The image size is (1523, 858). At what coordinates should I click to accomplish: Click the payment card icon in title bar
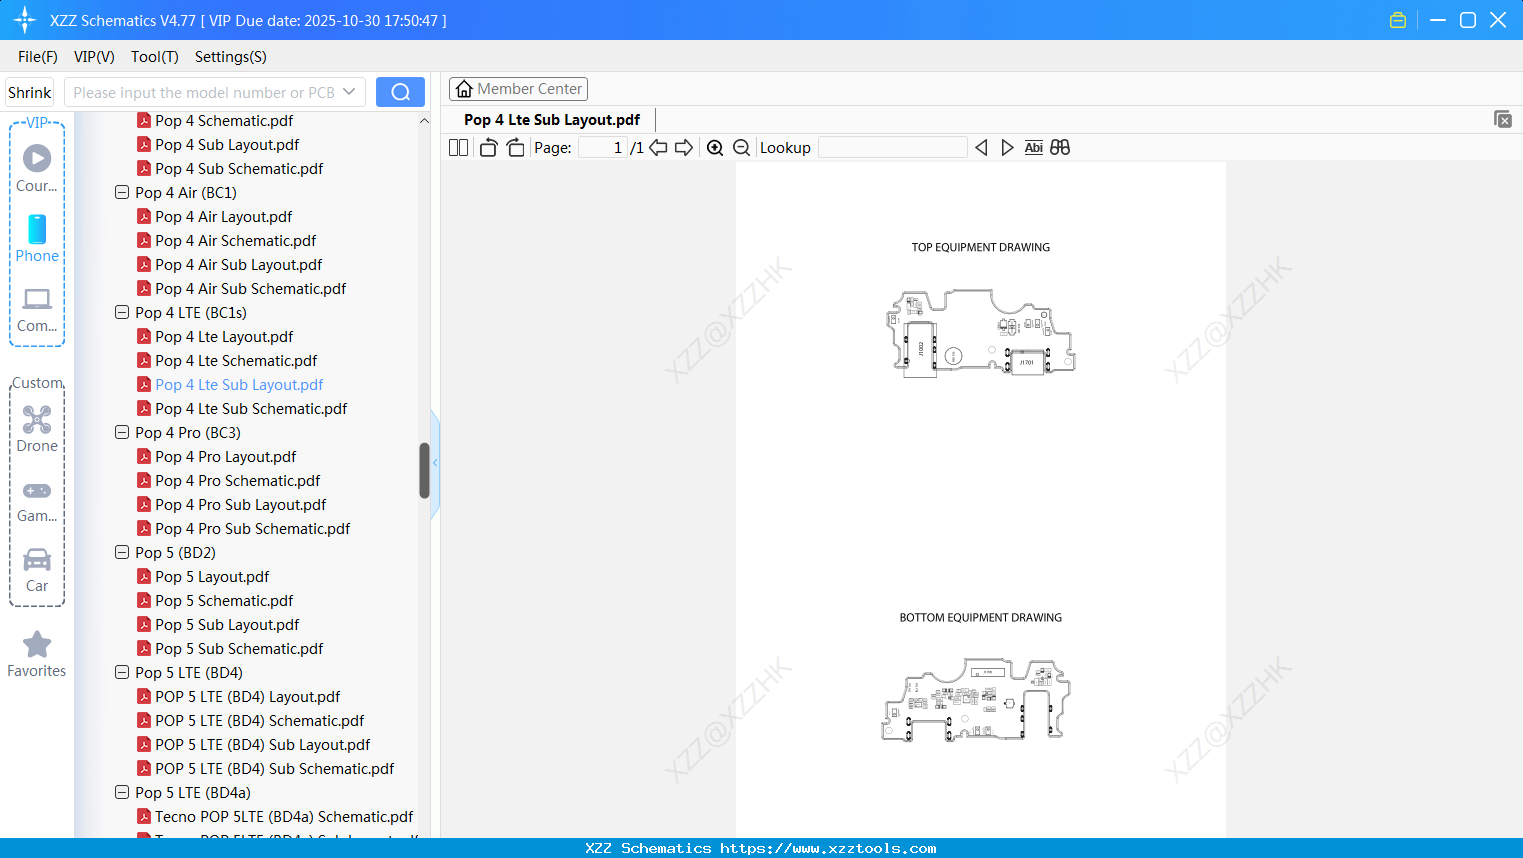pyautogui.click(x=1397, y=19)
